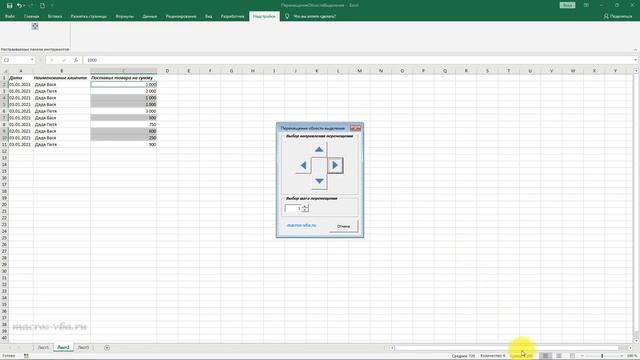Select column D header

[167, 71]
